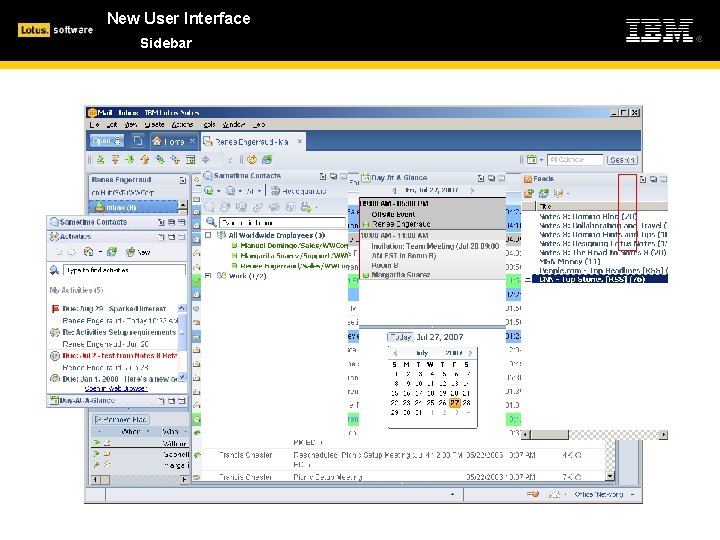
Task: Click first green down-arrow toolbar icon
Action: 101,160
